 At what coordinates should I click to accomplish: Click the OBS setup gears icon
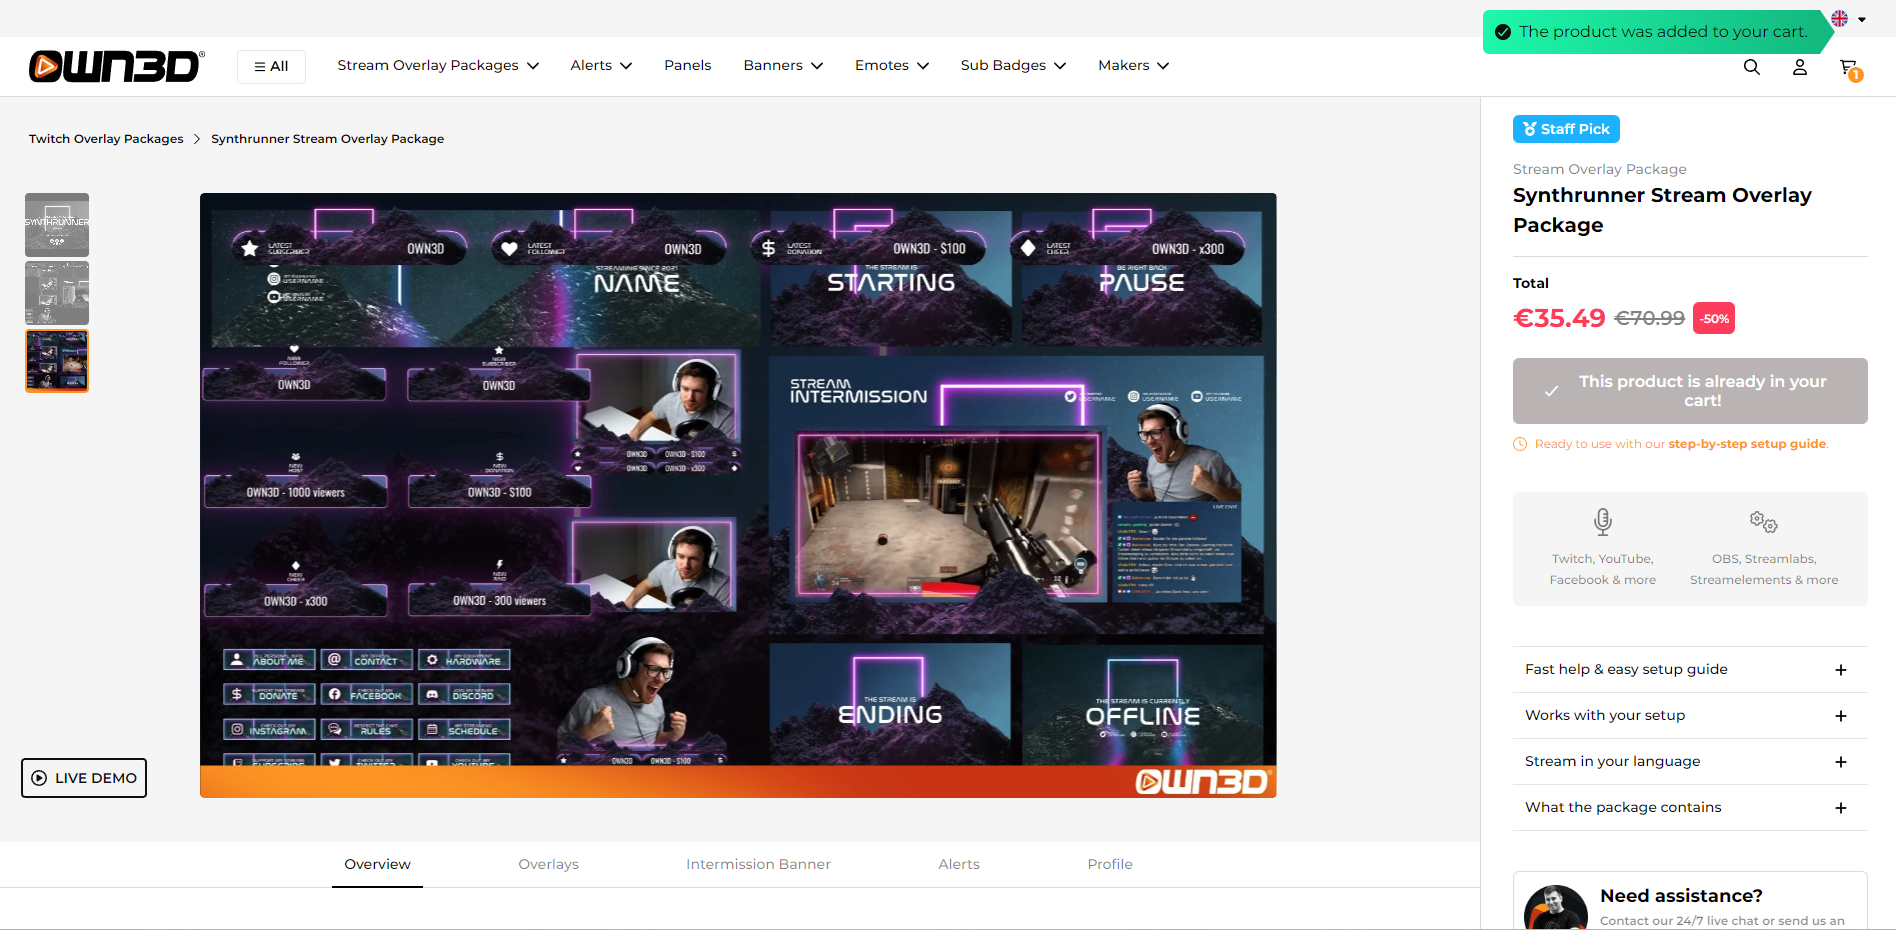[1763, 521]
